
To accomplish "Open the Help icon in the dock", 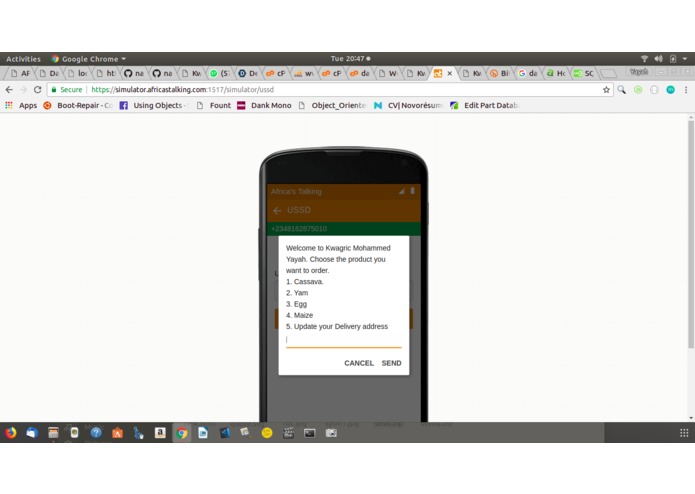I will (x=96, y=433).
